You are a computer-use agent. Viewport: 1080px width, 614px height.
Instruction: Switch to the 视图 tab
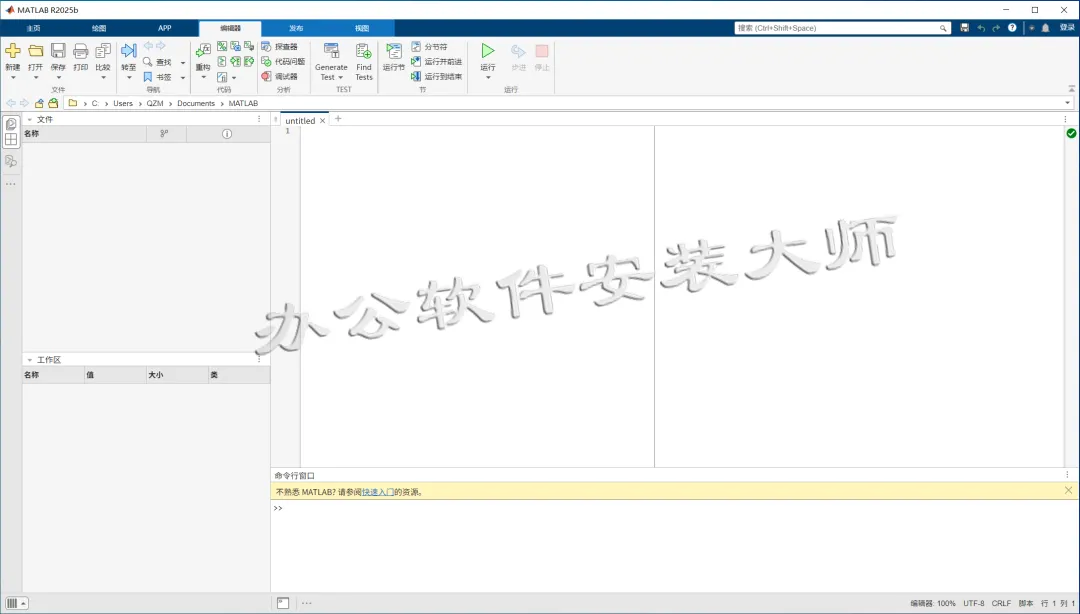362,28
